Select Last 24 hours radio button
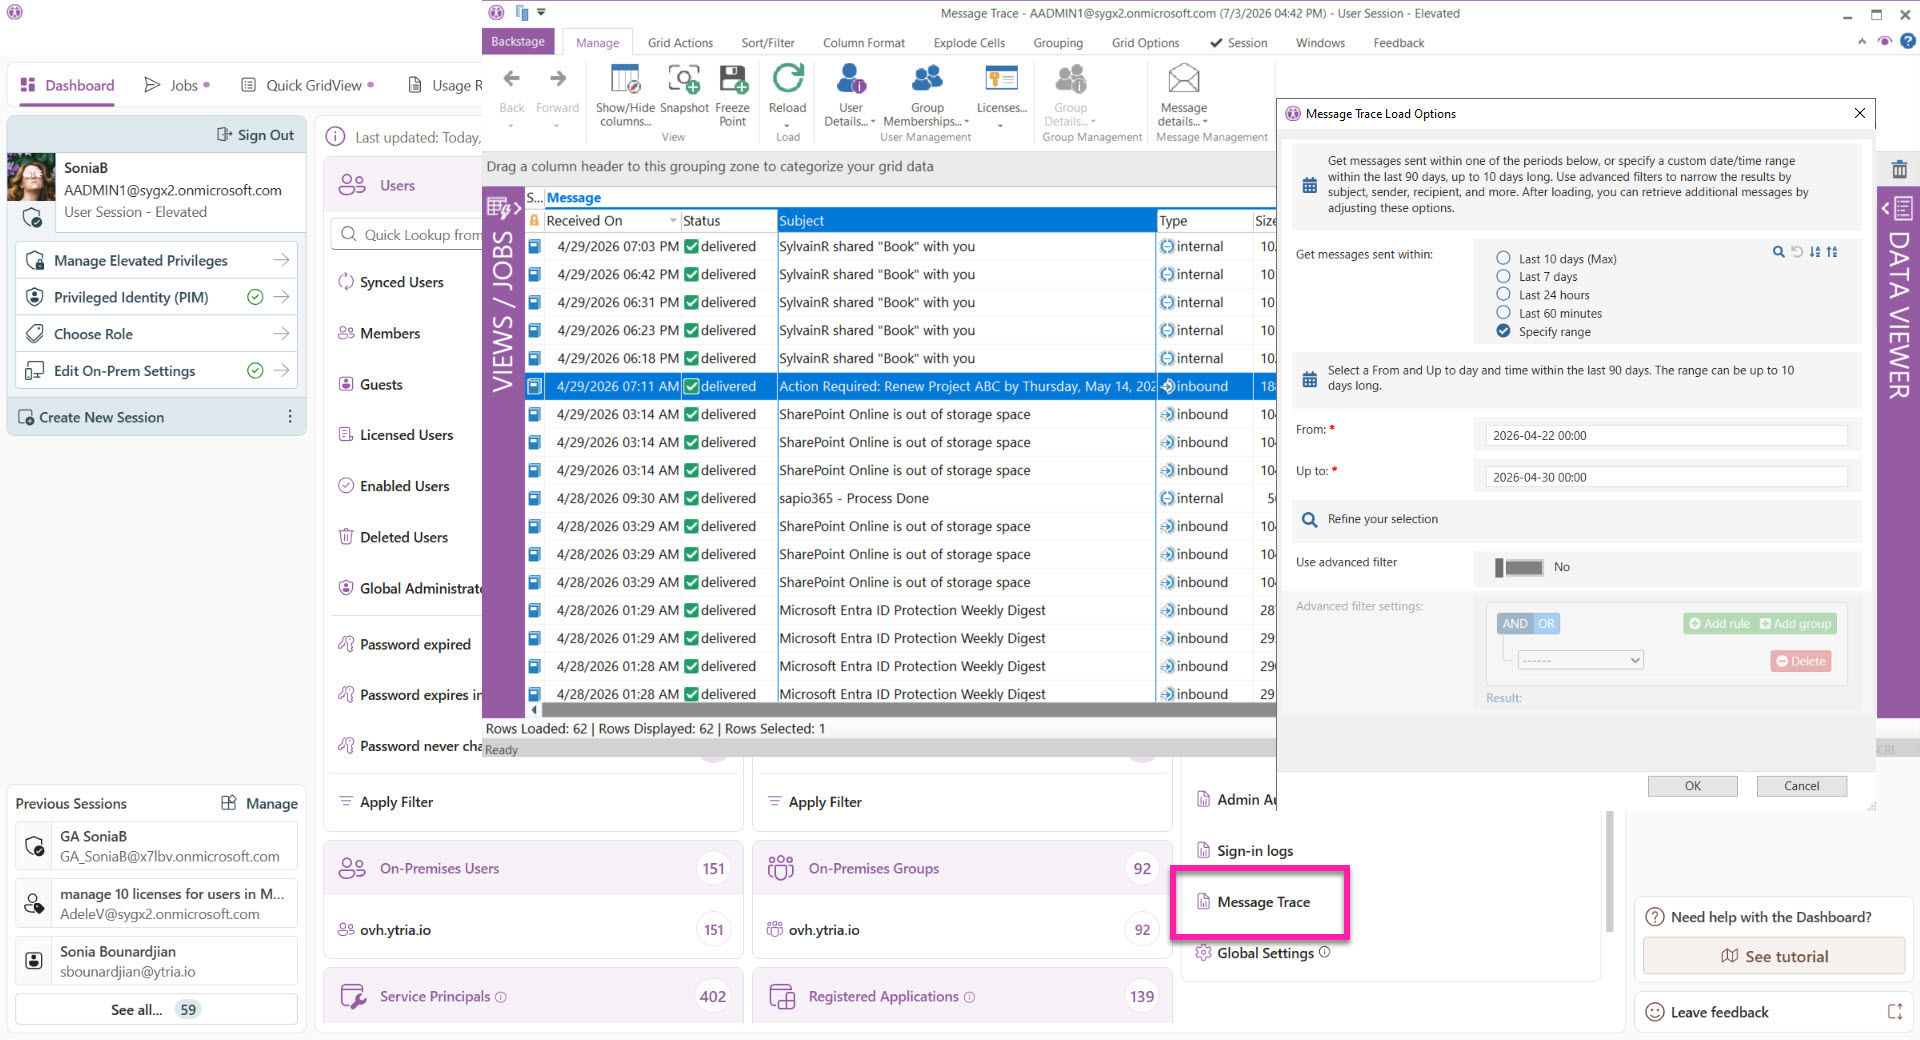The width and height of the screenshot is (1920, 1040). tap(1503, 294)
